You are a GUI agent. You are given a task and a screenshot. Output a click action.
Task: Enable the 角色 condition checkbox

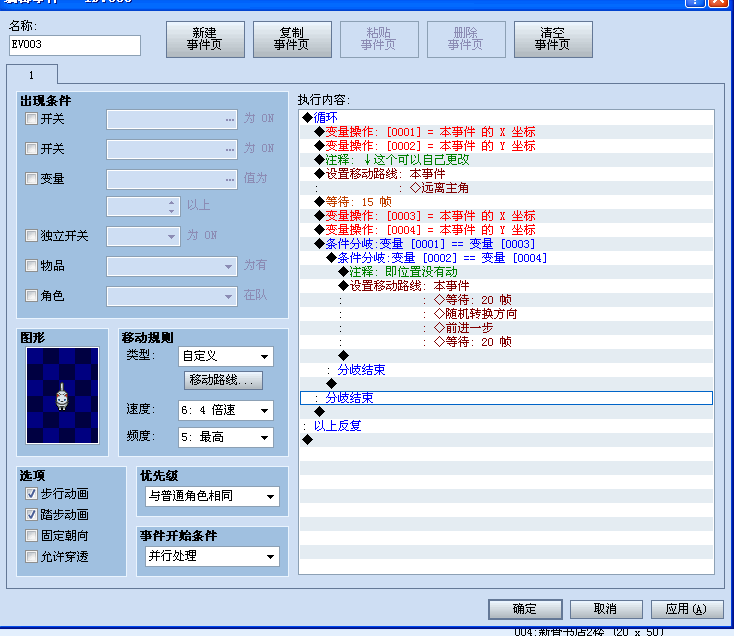31,295
